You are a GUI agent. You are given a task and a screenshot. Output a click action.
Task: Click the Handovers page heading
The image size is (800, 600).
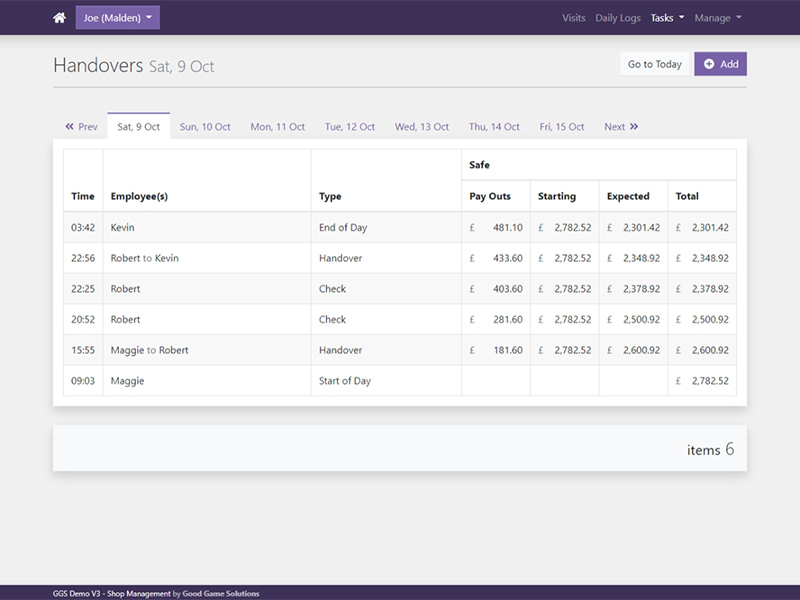tap(98, 65)
